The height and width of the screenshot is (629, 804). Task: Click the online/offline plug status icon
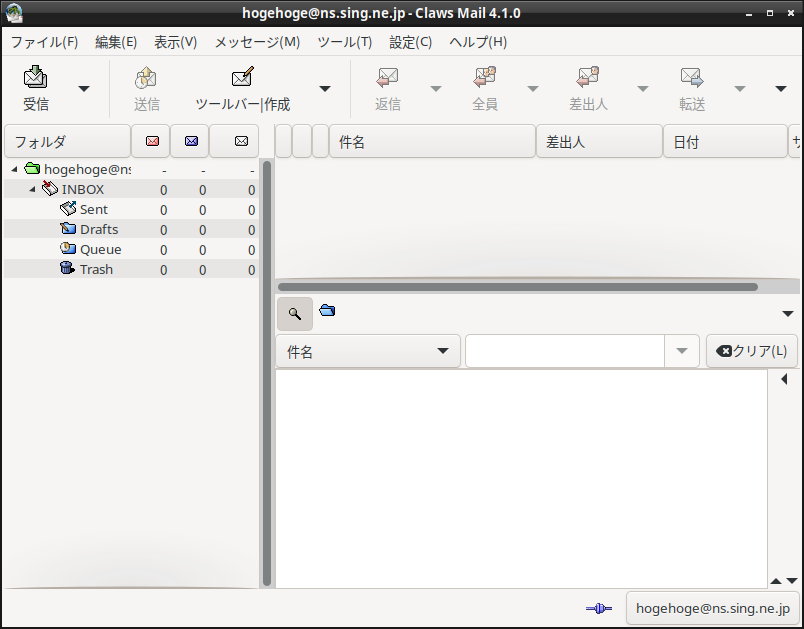[599, 608]
